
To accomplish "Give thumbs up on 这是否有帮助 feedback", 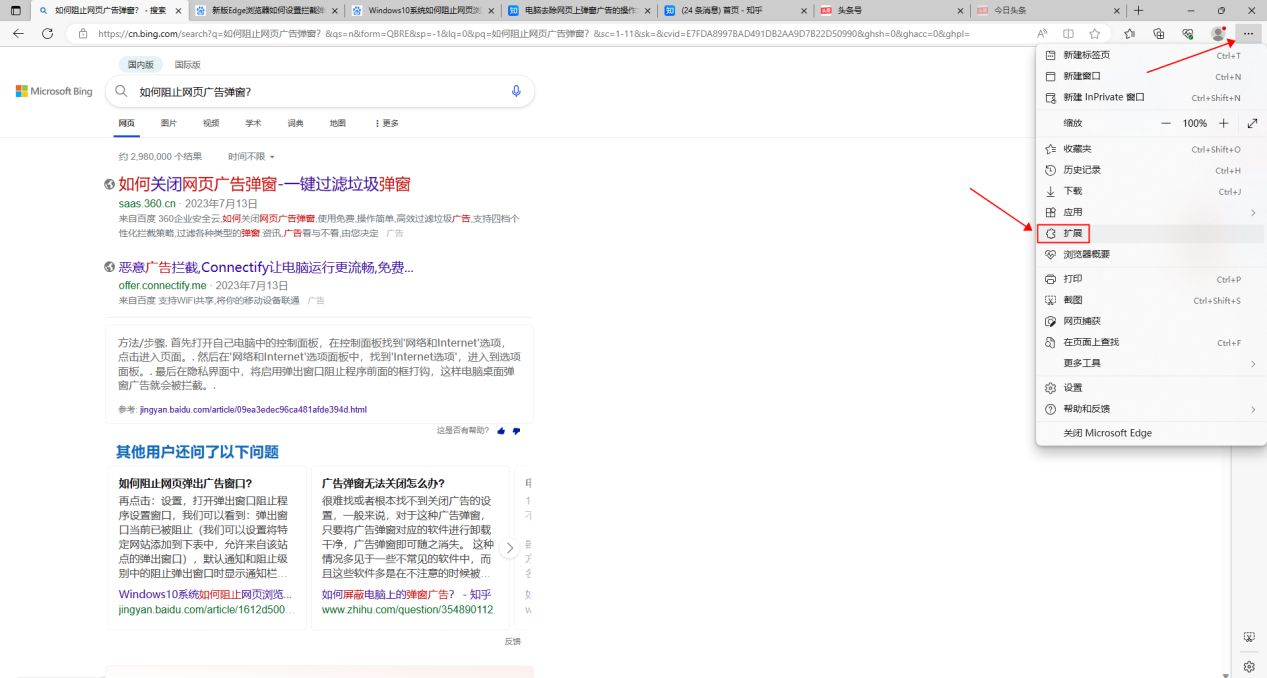I will (500, 431).
